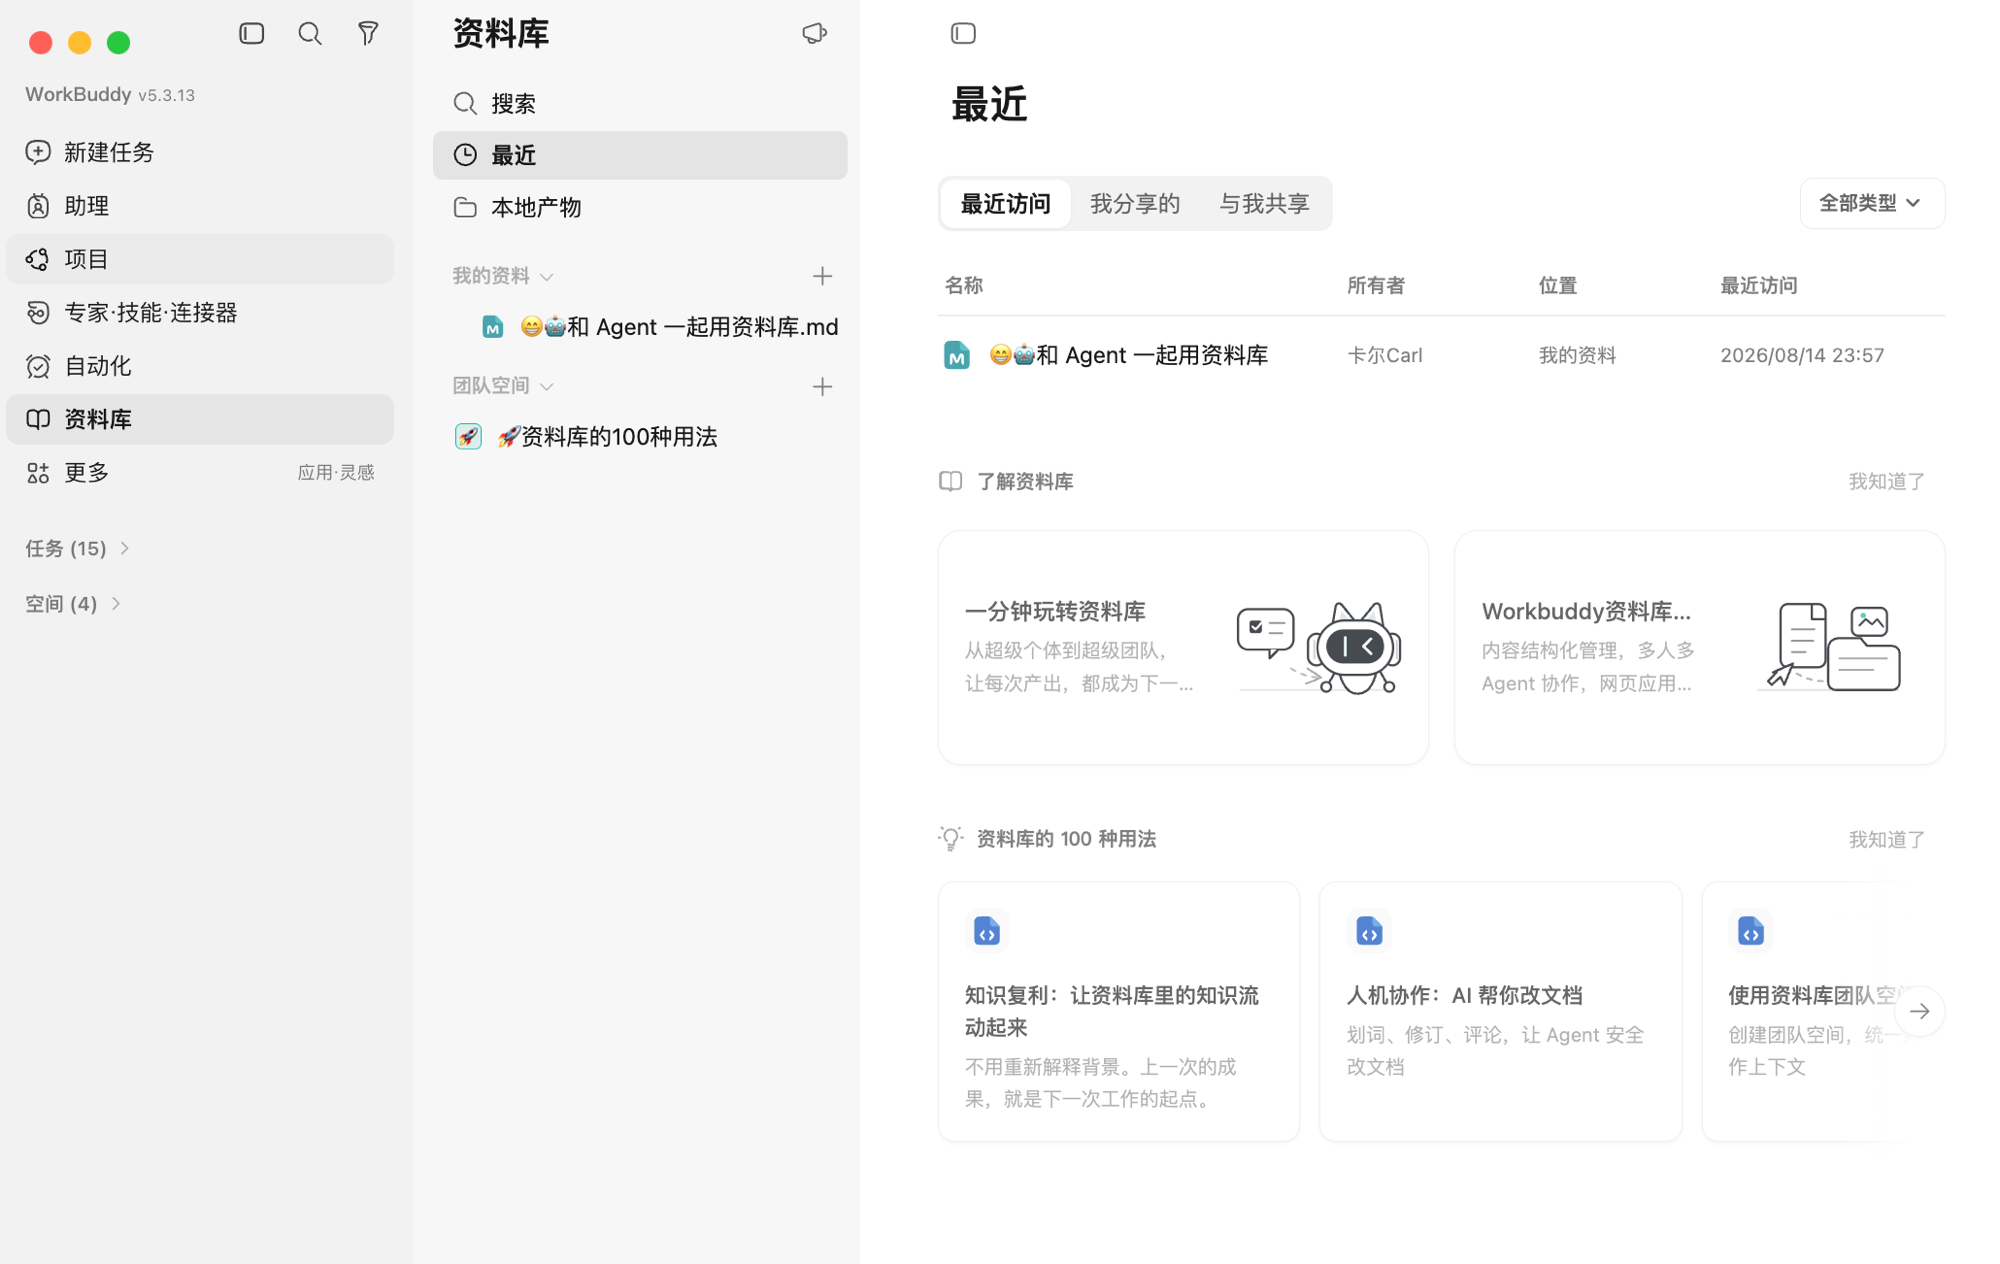Switch to the 我分享的 tab
This screenshot has width=2000, height=1264.
(x=1135, y=204)
